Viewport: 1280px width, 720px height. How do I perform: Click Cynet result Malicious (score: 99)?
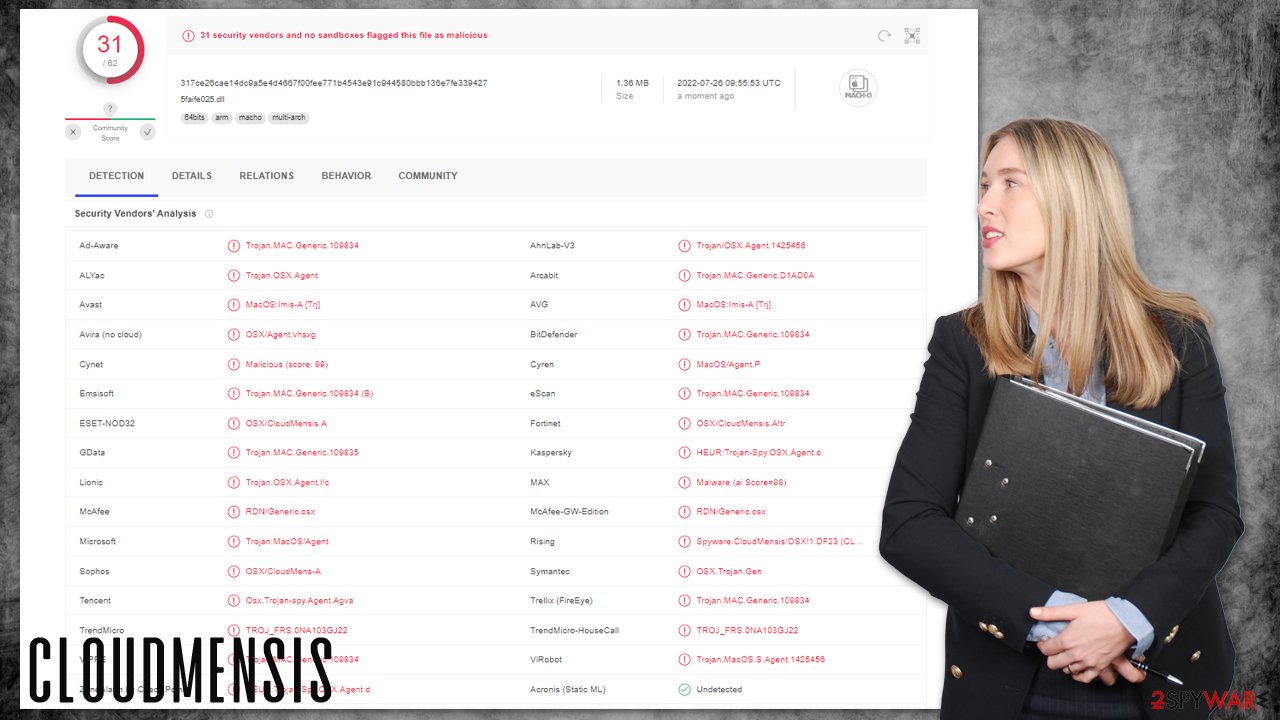point(287,364)
